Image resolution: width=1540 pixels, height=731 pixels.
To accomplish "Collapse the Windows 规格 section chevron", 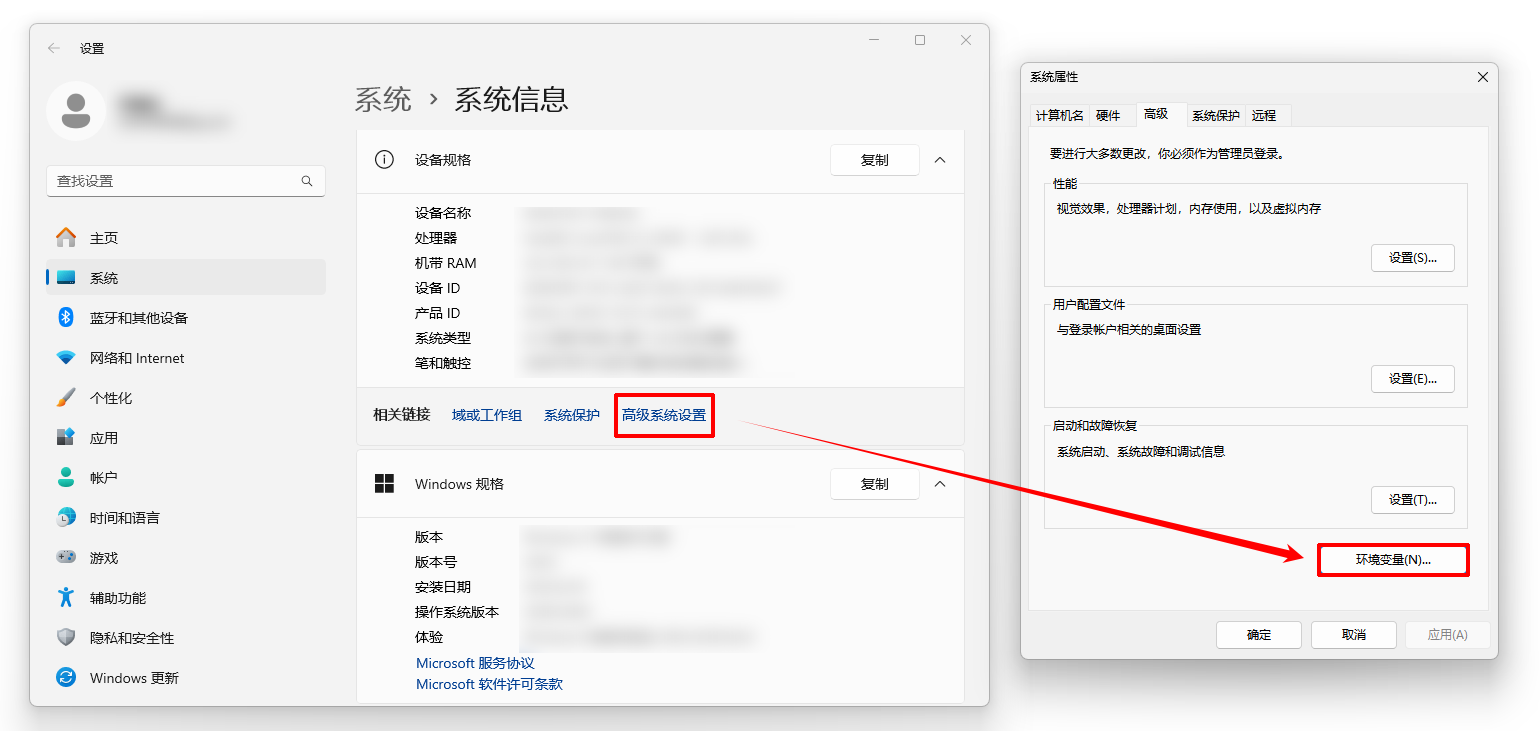I will (940, 484).
